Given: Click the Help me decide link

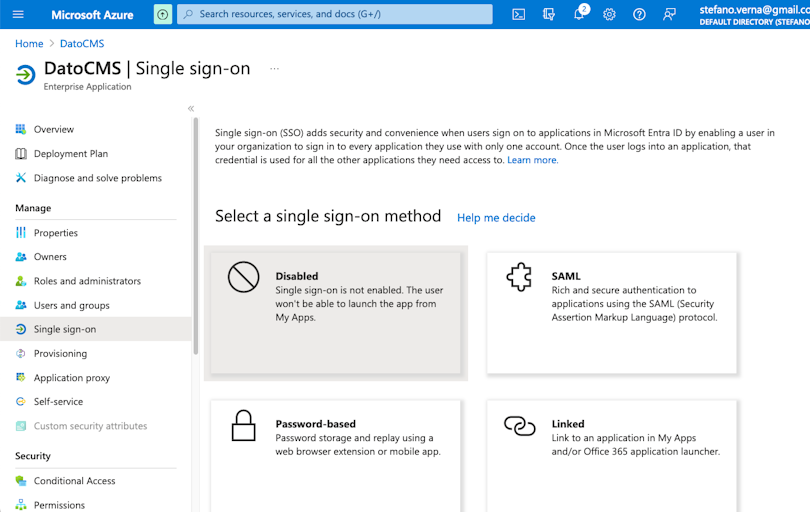Looking at the screenshot, I should (496, 218).
